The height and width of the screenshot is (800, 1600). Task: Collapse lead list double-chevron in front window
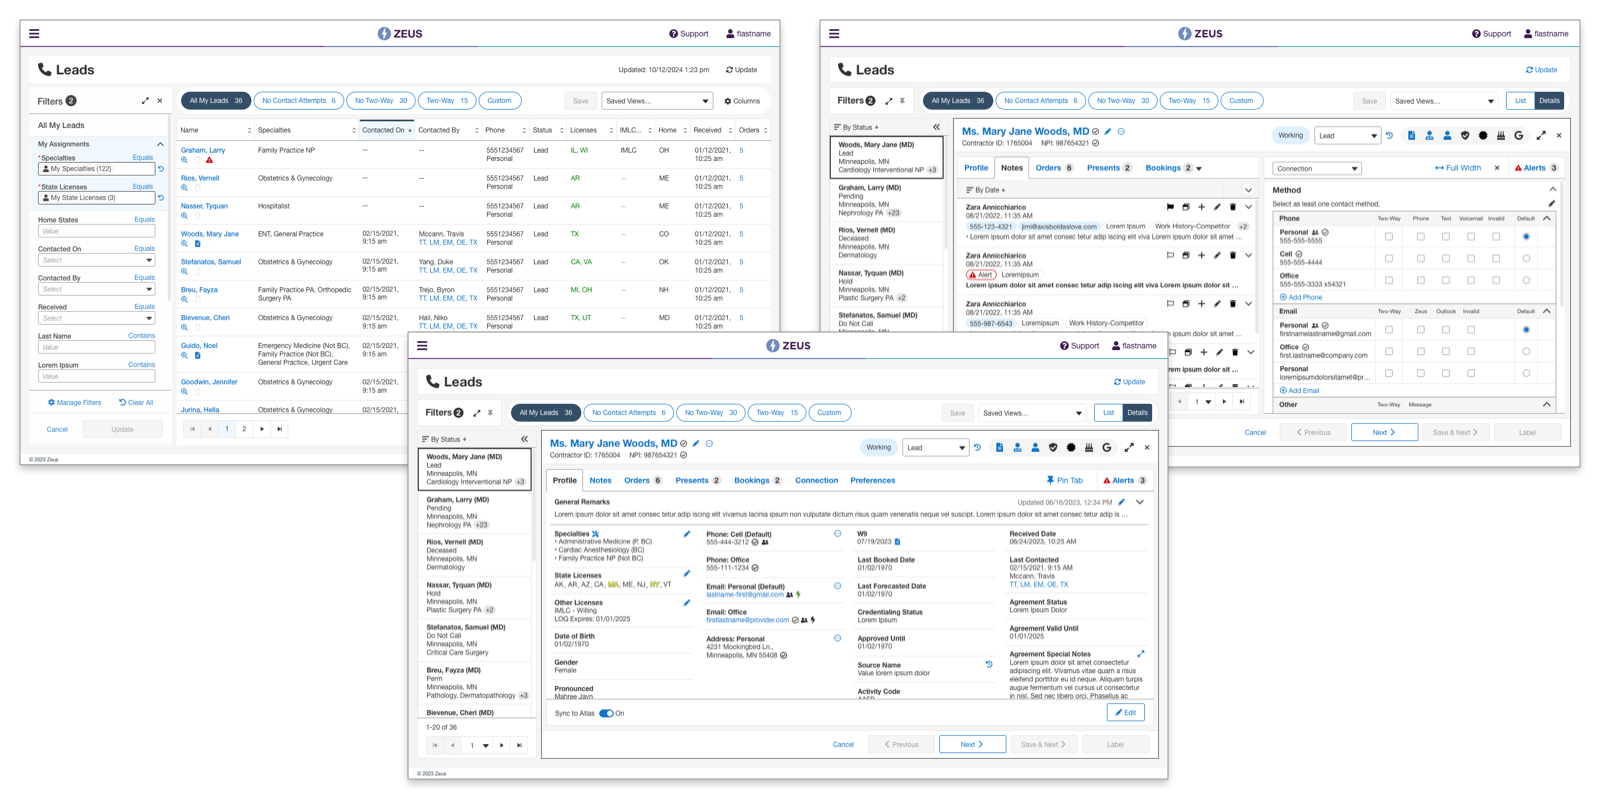pos(524,439)
